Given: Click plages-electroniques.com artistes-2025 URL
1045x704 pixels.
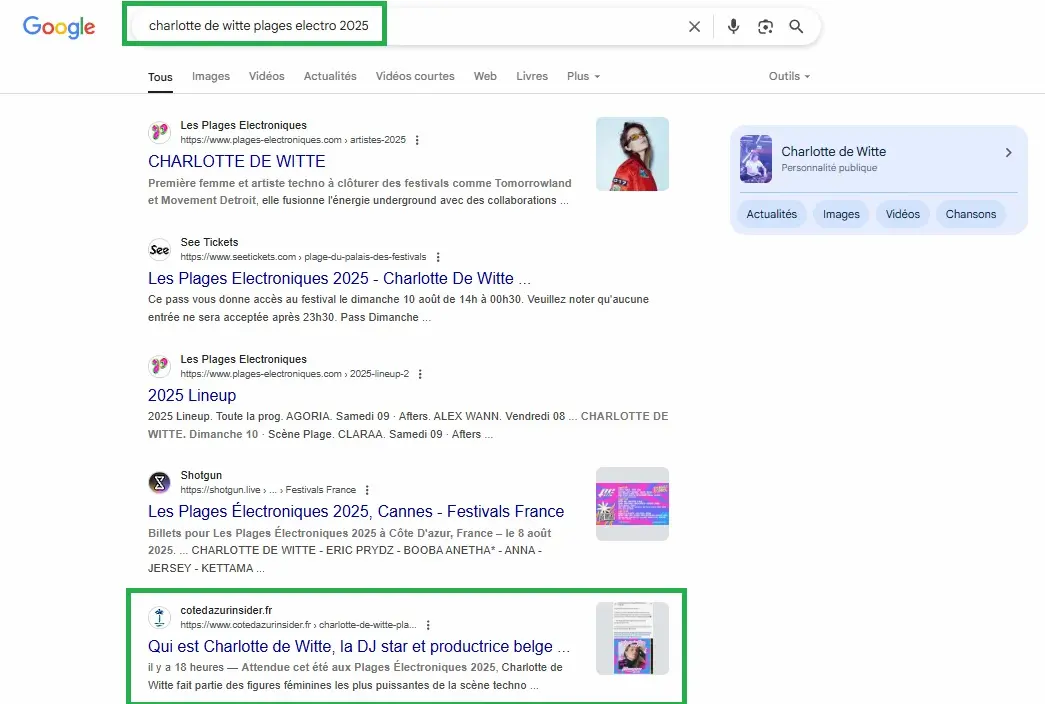Looking at the screenshot, I should pyautogui.click(x=293, y=140).
